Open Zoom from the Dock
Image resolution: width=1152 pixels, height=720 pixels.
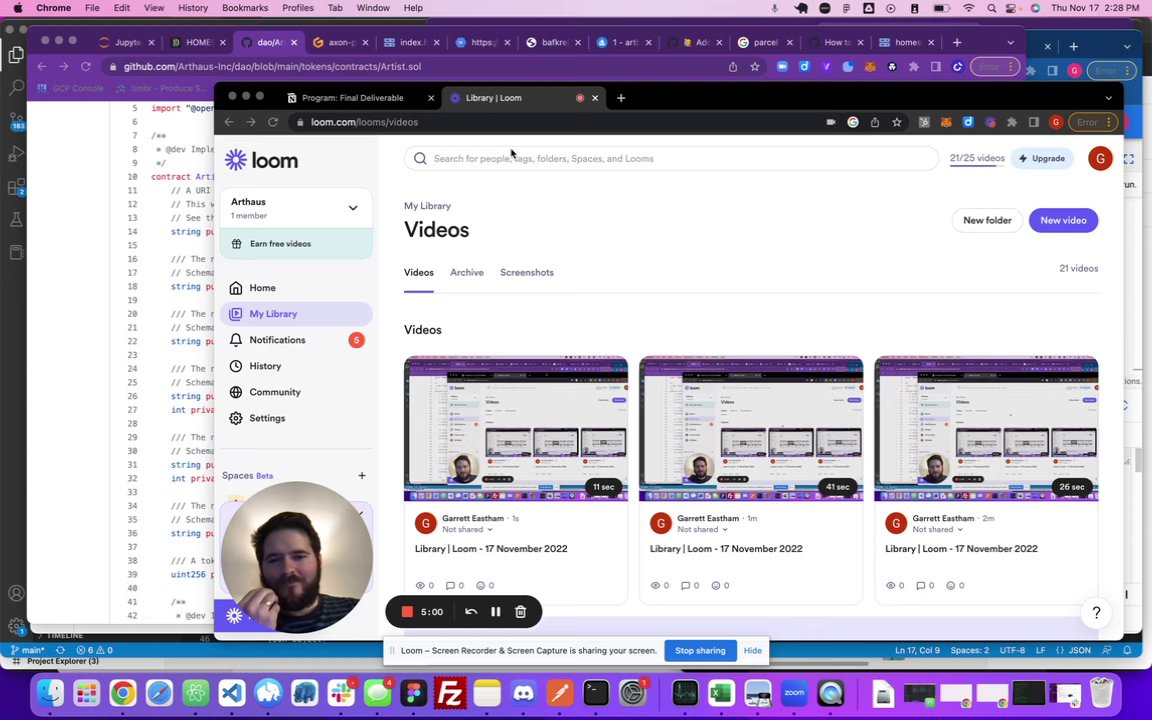pos(794,693)
